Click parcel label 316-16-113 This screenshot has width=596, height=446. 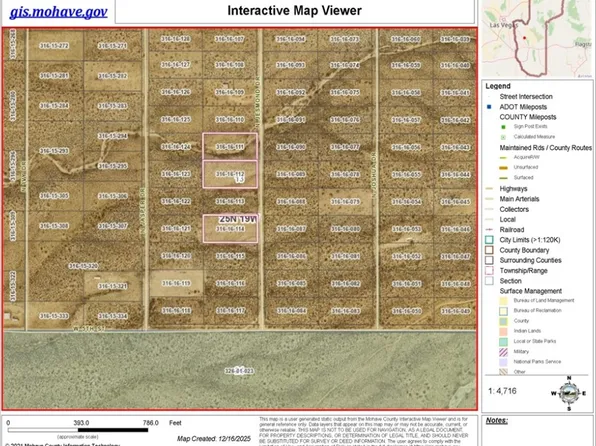pyautogui.click(x=230, y=202)
